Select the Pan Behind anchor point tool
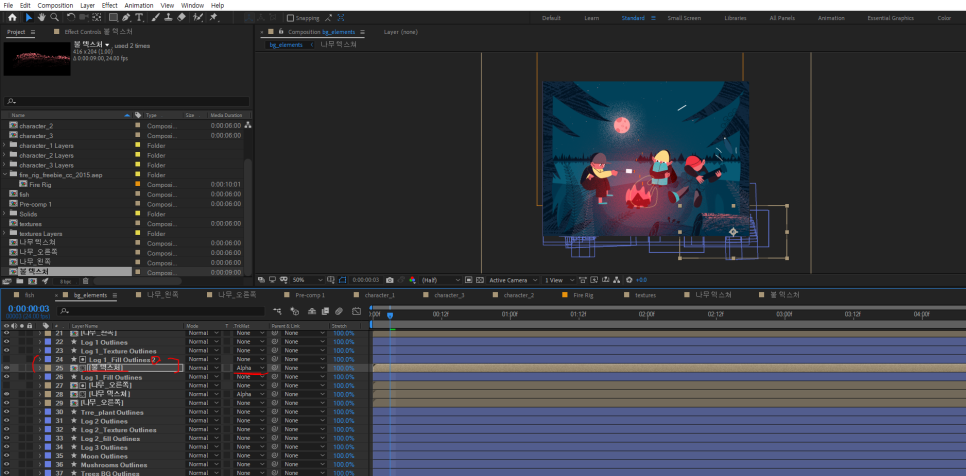This screenshot has height=476, width=966. point(97,18)
